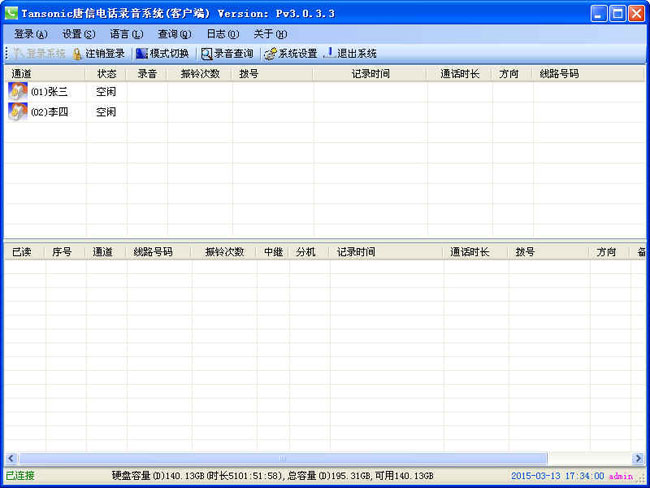Select channel icon for (02)李四

tap(18, 112)
